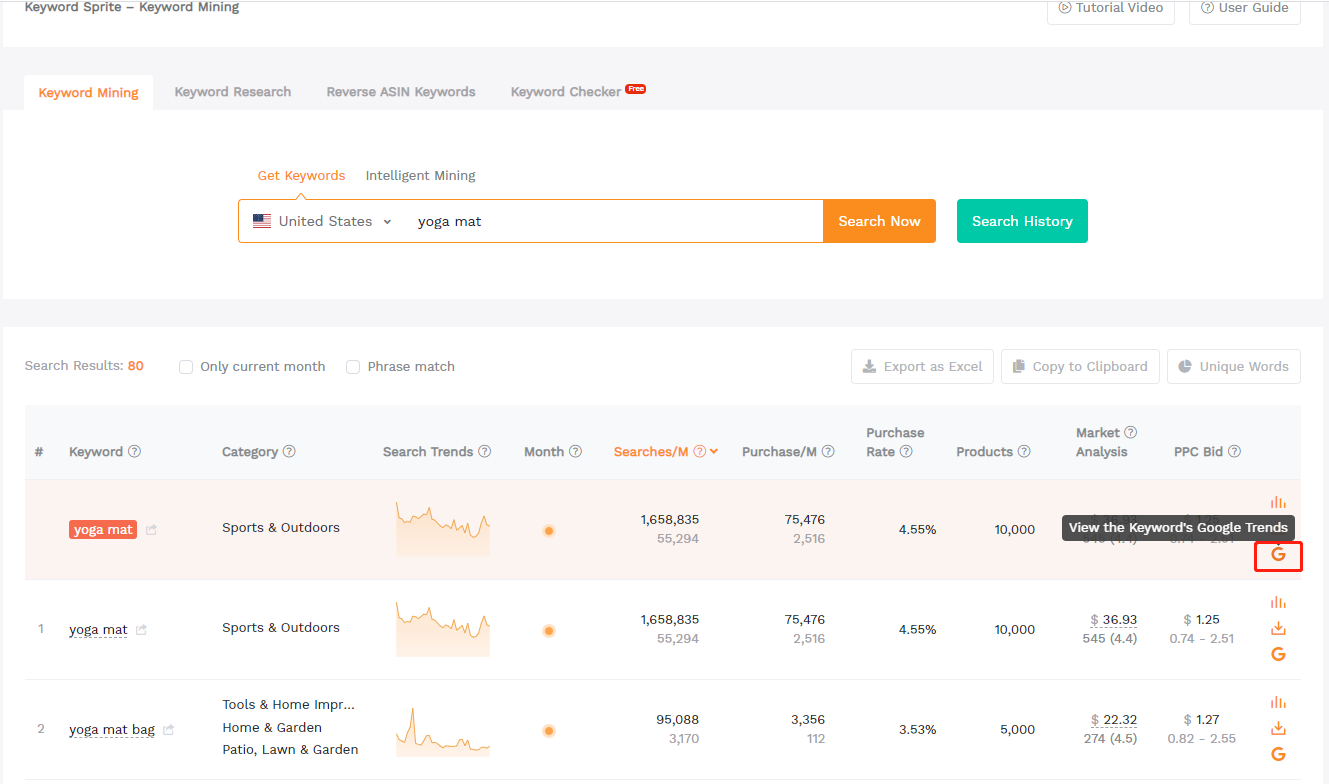
Task: Open Google Trends for highlighted yoga mat row
Action: click(x=1278, y=554)
